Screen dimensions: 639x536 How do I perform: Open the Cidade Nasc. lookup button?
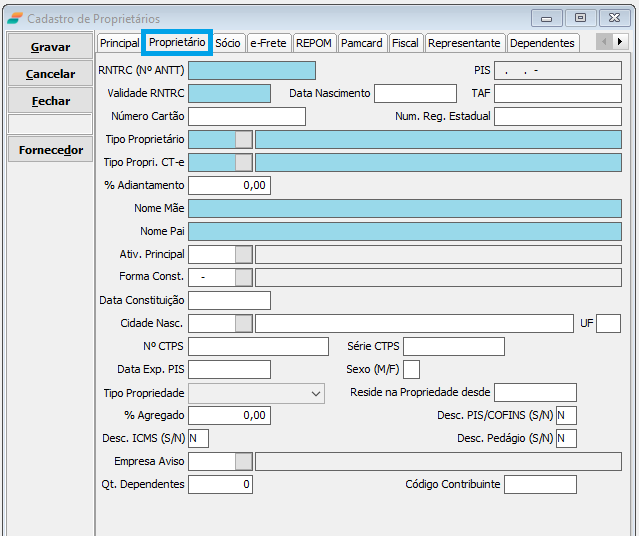243,323
